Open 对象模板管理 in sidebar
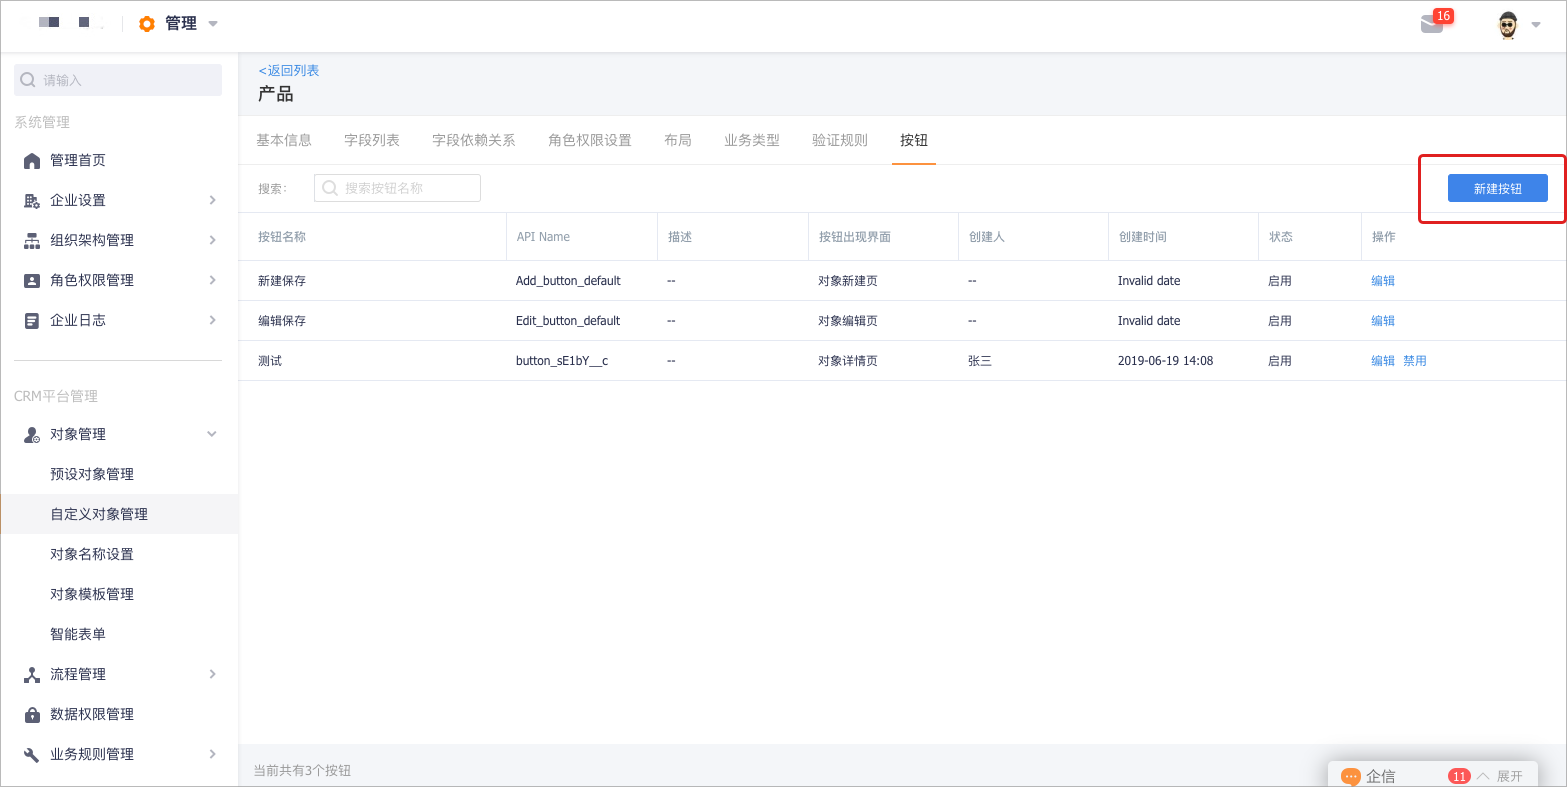The width and height of the screenshot is (1567, 787). (x=92, y=594)
